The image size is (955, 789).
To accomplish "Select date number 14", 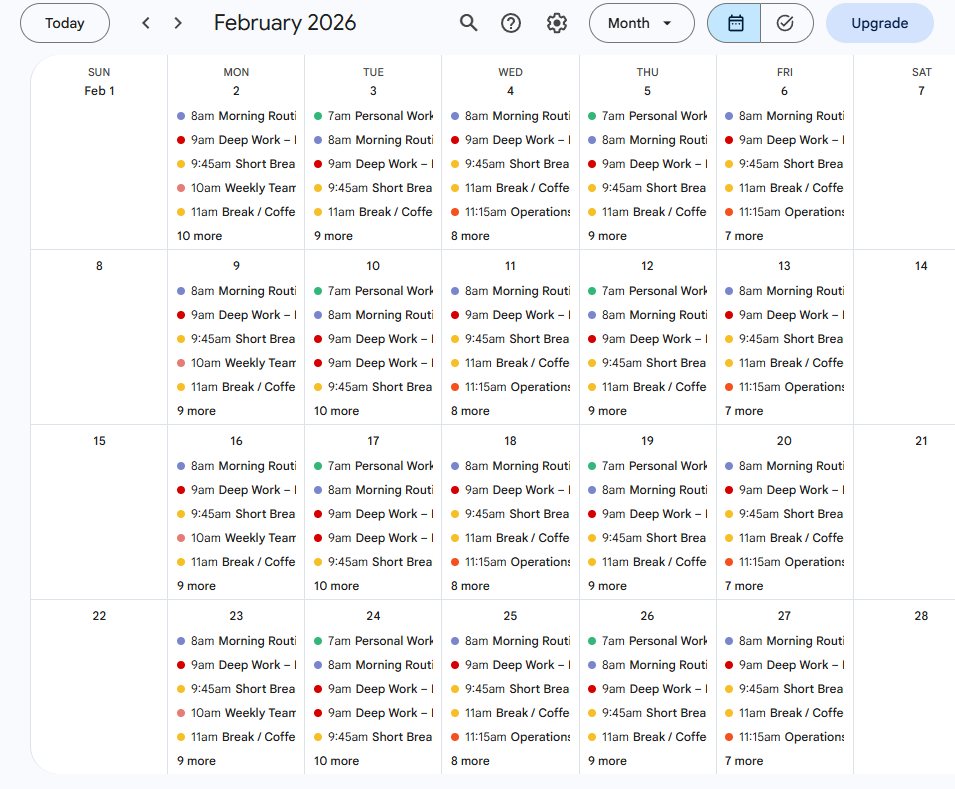I will [921, 266].
